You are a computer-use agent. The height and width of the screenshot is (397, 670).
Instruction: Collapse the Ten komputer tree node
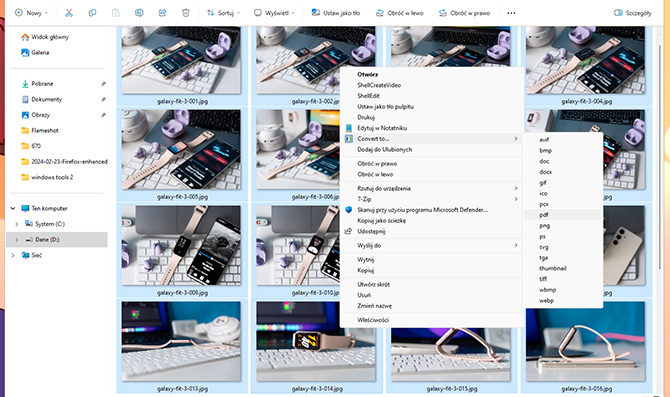click(13, 208)
